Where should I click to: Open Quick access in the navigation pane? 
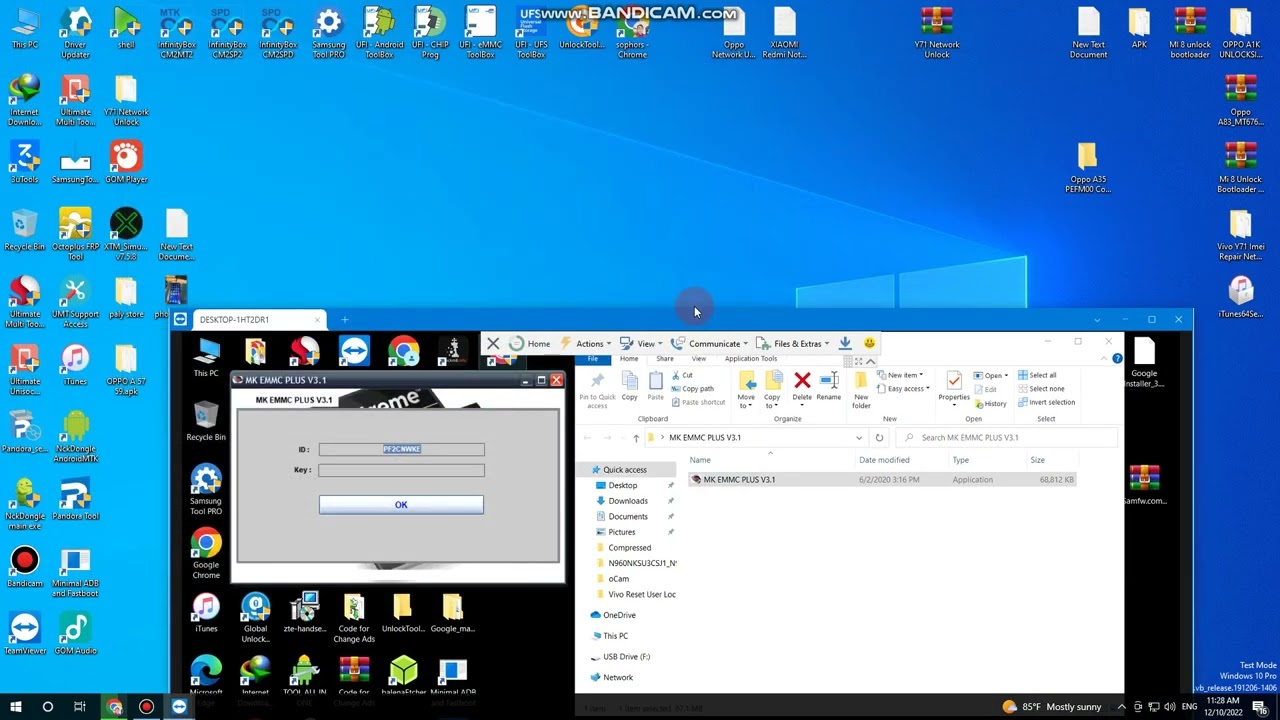click(624, 469)
